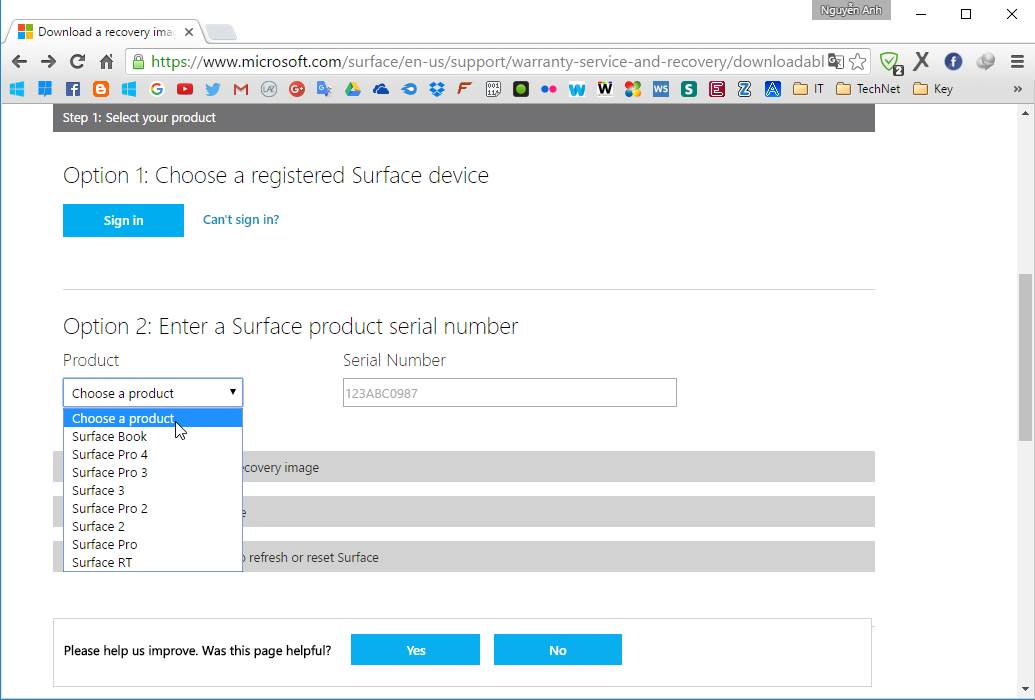
Task: Open the green shield extension with badge 2
Action: pos(890,62)
